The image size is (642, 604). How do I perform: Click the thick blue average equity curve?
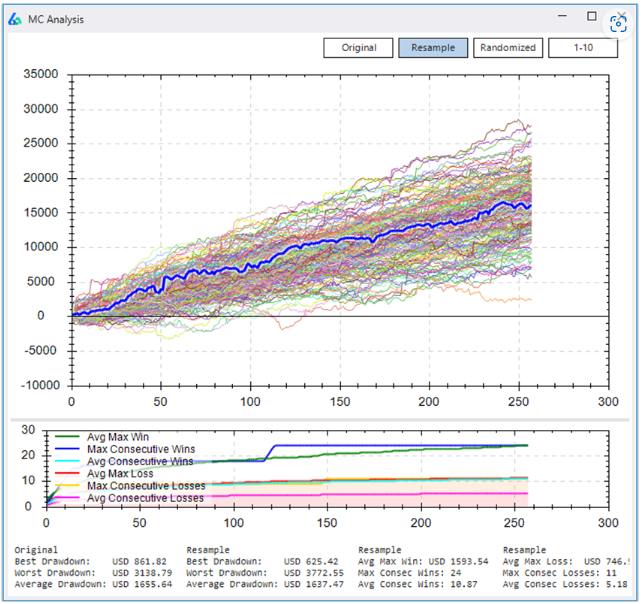coord(300,246)
